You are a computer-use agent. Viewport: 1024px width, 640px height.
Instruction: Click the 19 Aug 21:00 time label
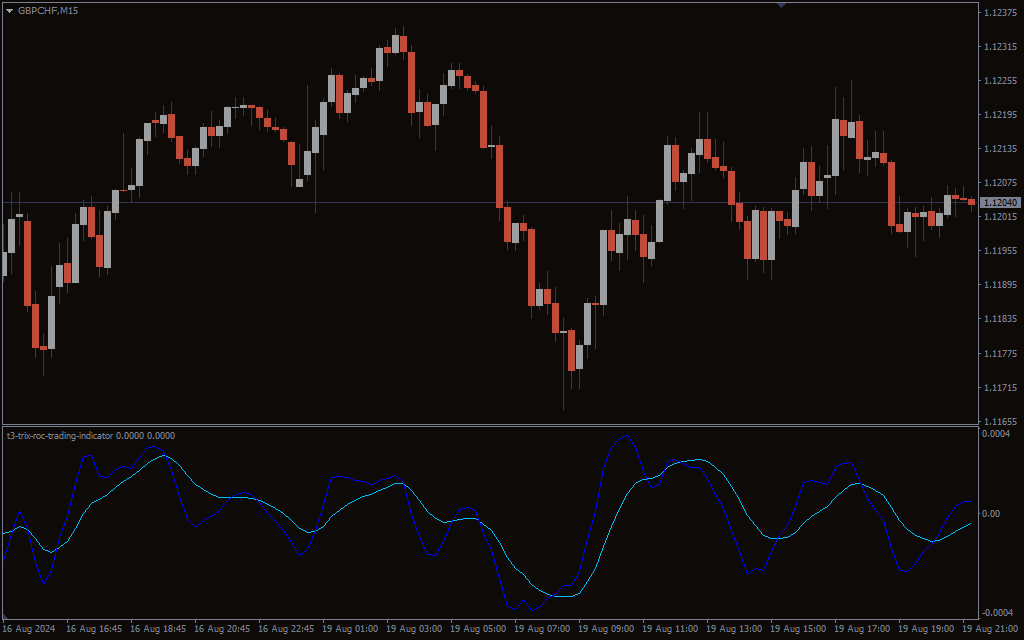coord(991,630)
